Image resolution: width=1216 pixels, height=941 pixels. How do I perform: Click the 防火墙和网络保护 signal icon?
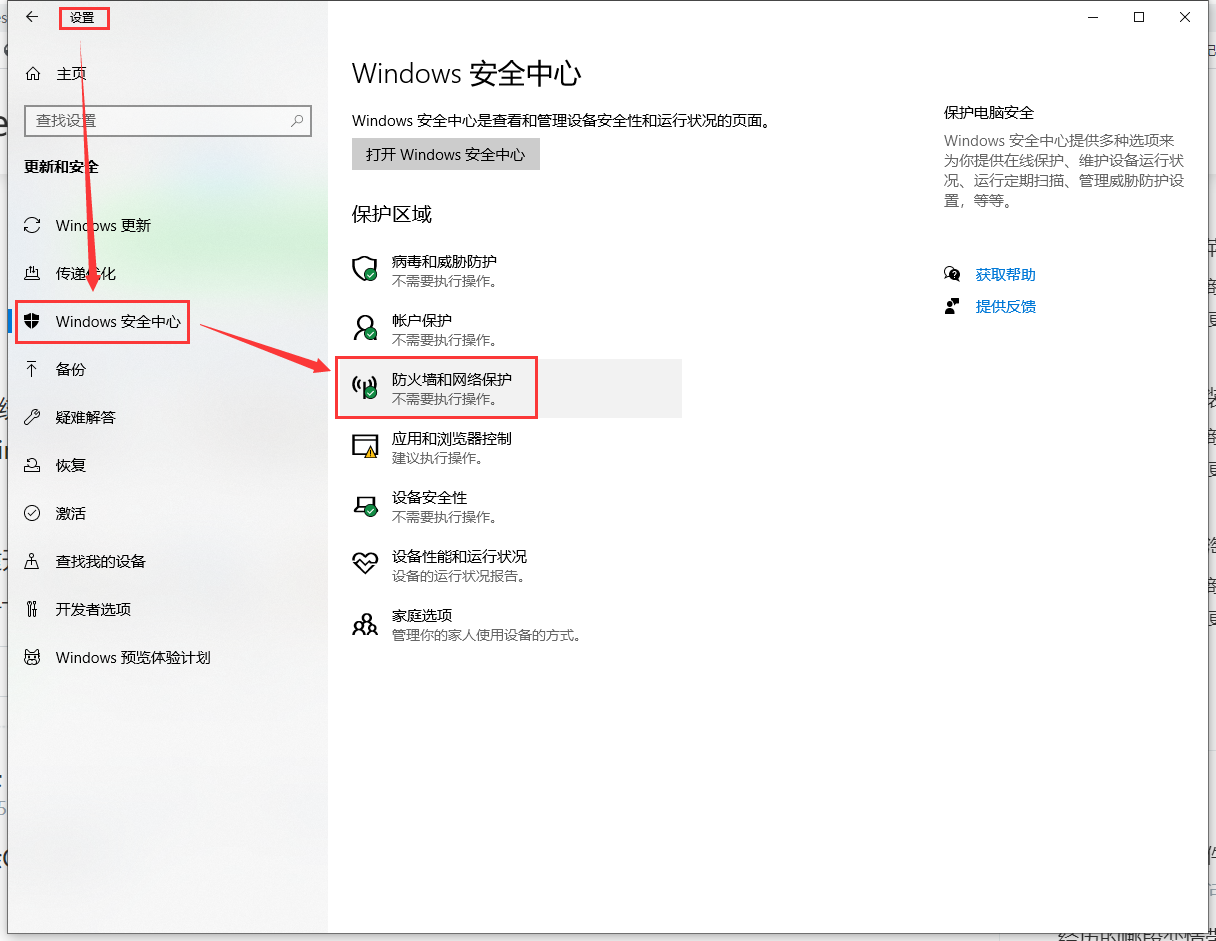point(365,387)
